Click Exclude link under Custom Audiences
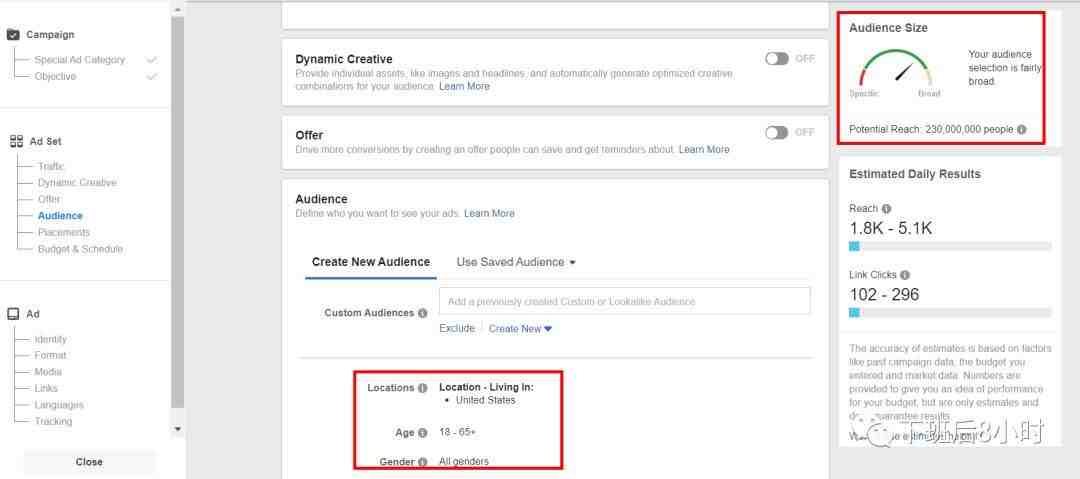 click(x=457, y=329)
